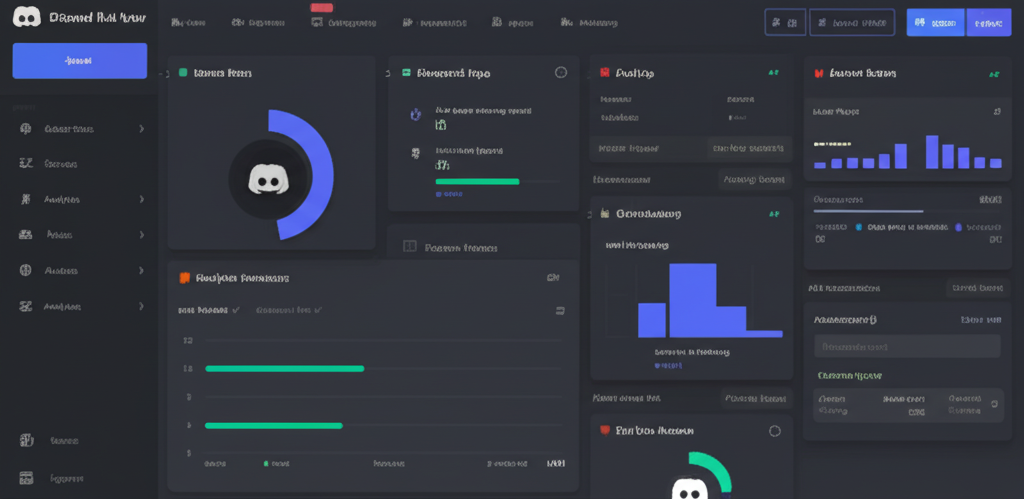
Task: Click the Discord avatar inside the blue donut chart
Action: (x=268, y=178)
